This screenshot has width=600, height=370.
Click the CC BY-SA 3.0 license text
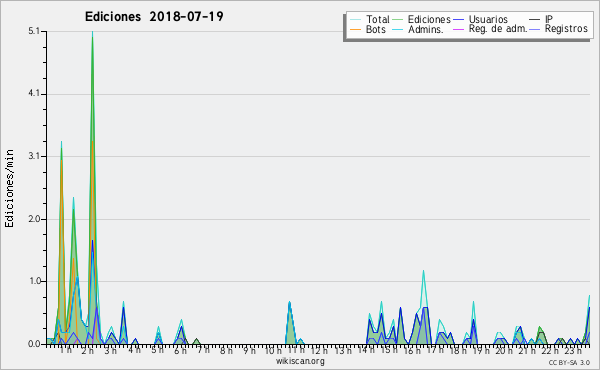coord(569,363)
